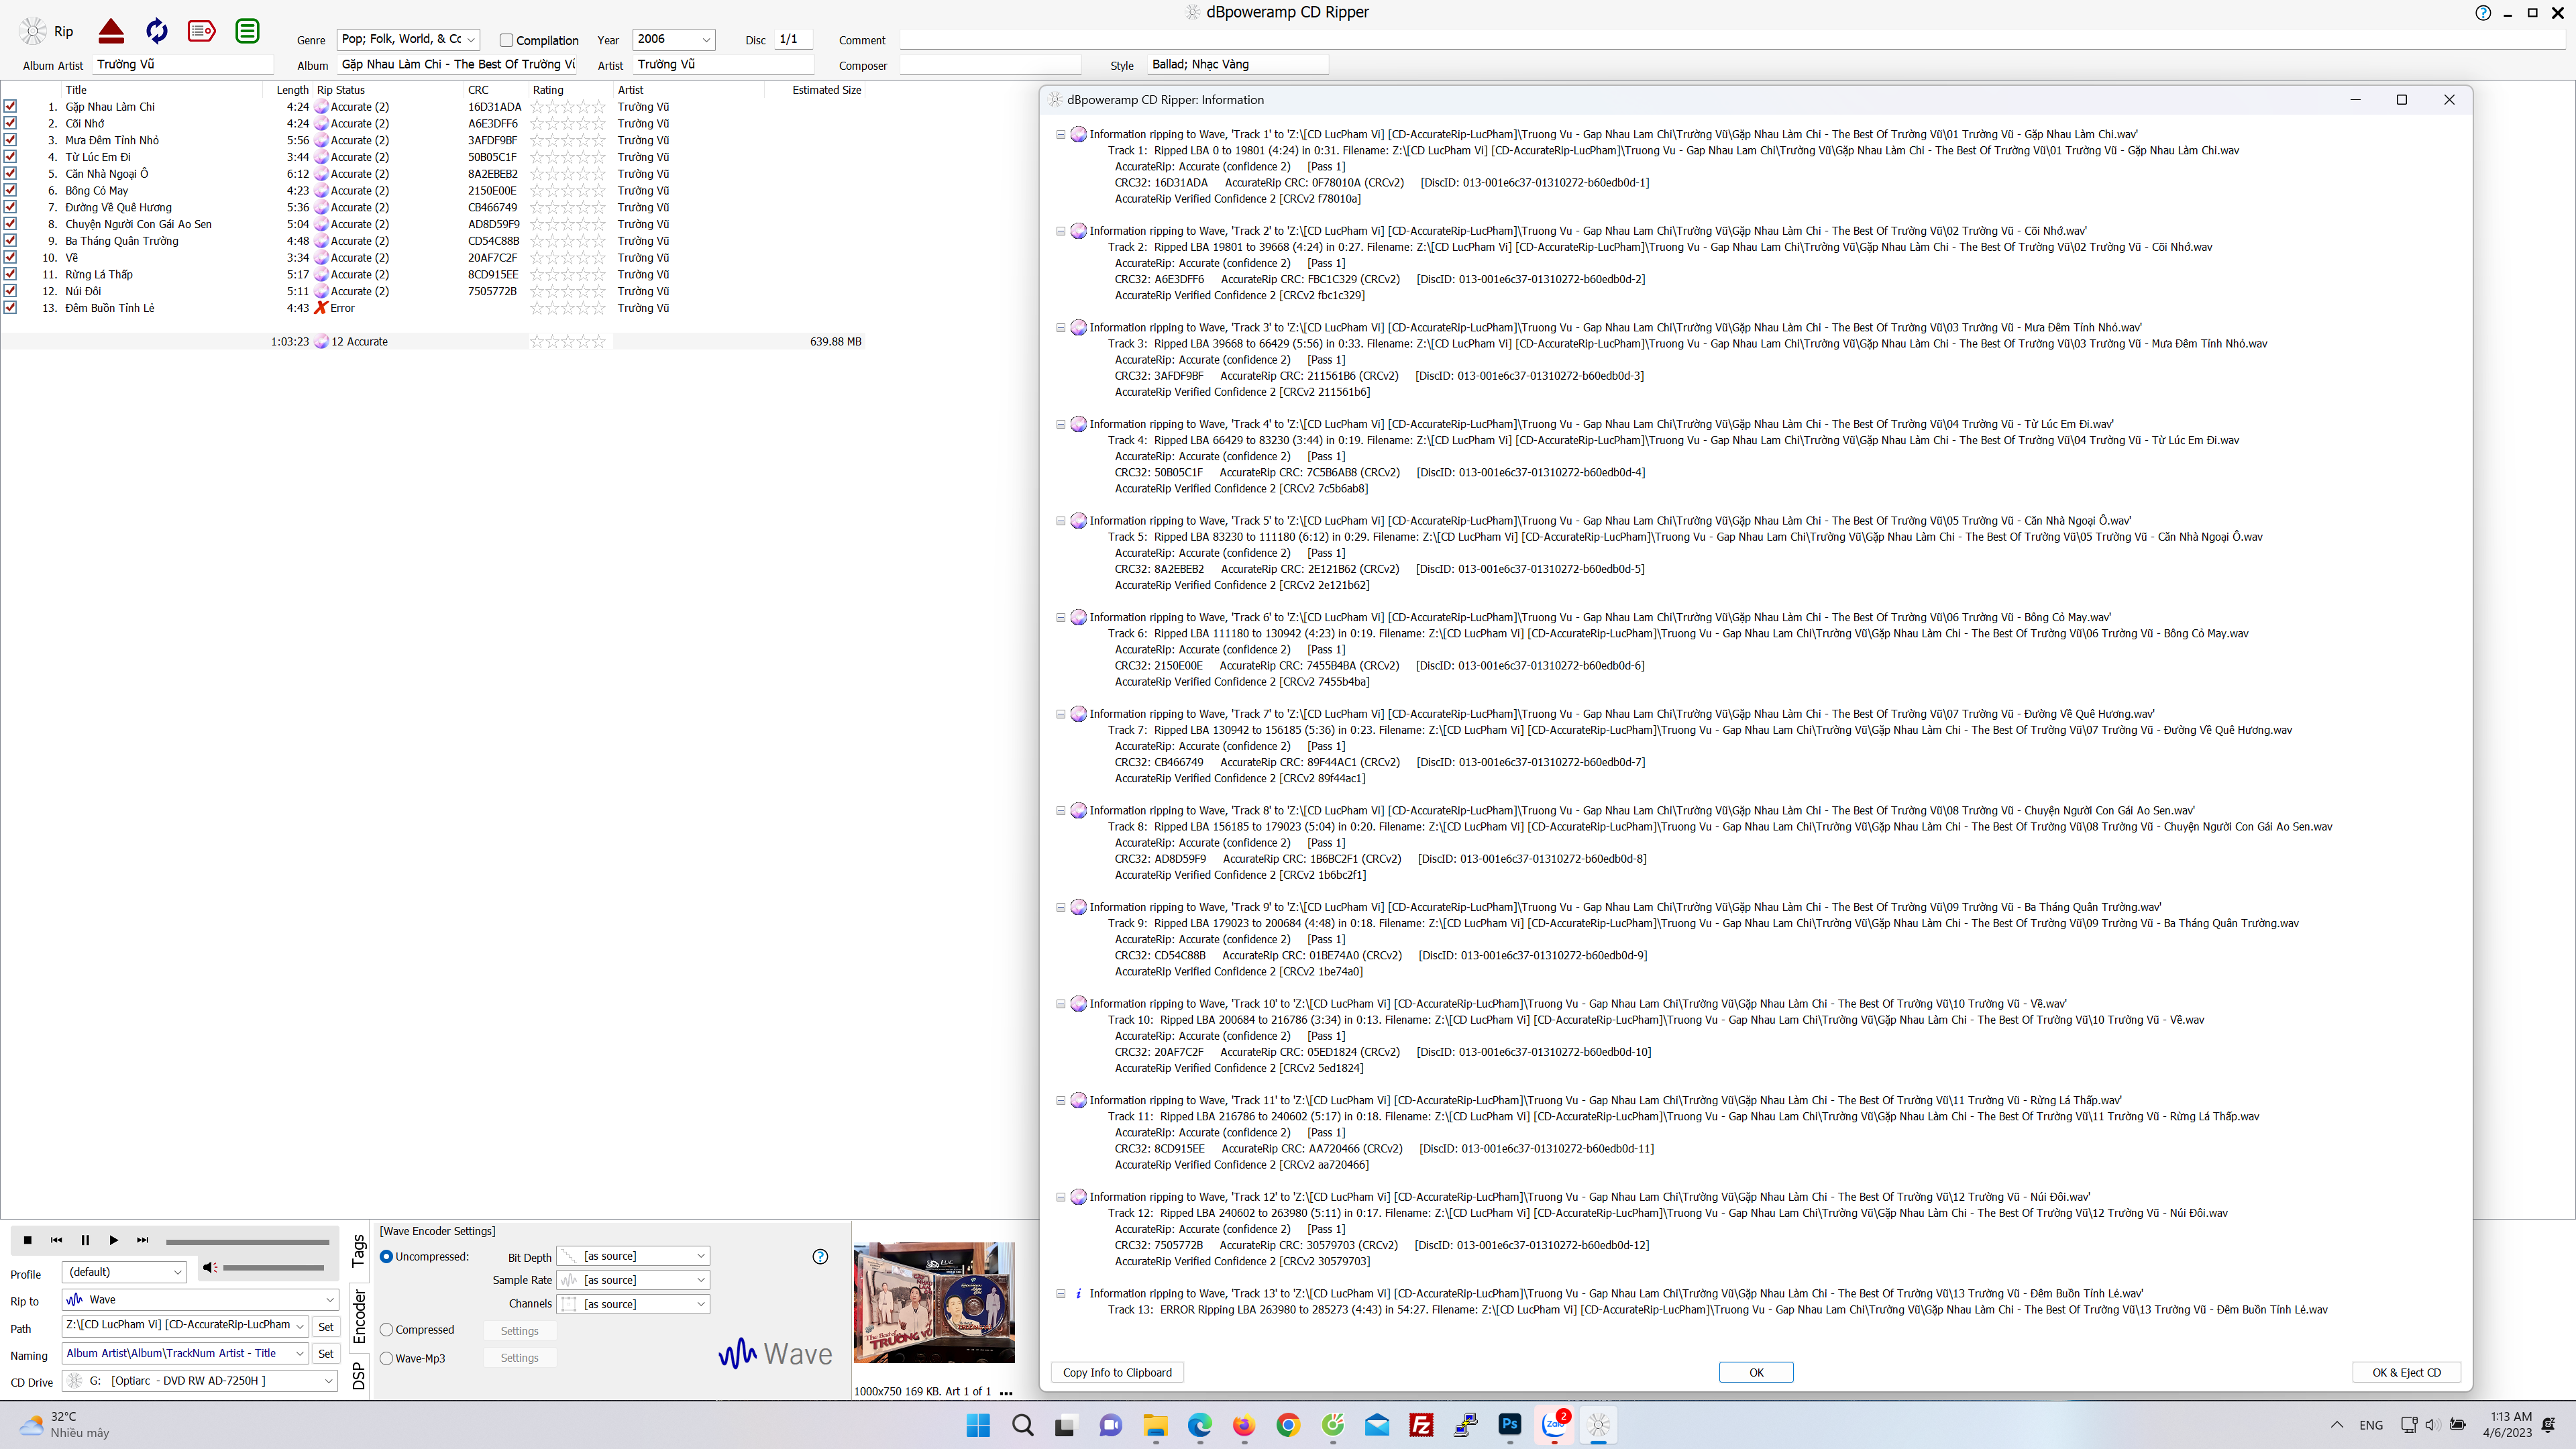Open the CD Drive dropdown
The image size is (2576, 1449).
coord(328,1381)
